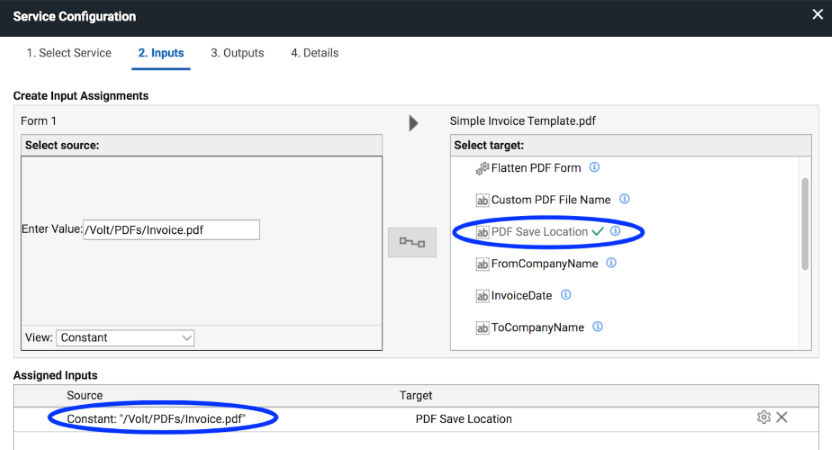The height and width of the screenshot is (450, 832).
Task: Open the Outputs tab
Action: pyautogui.click(x=237, y=53)
